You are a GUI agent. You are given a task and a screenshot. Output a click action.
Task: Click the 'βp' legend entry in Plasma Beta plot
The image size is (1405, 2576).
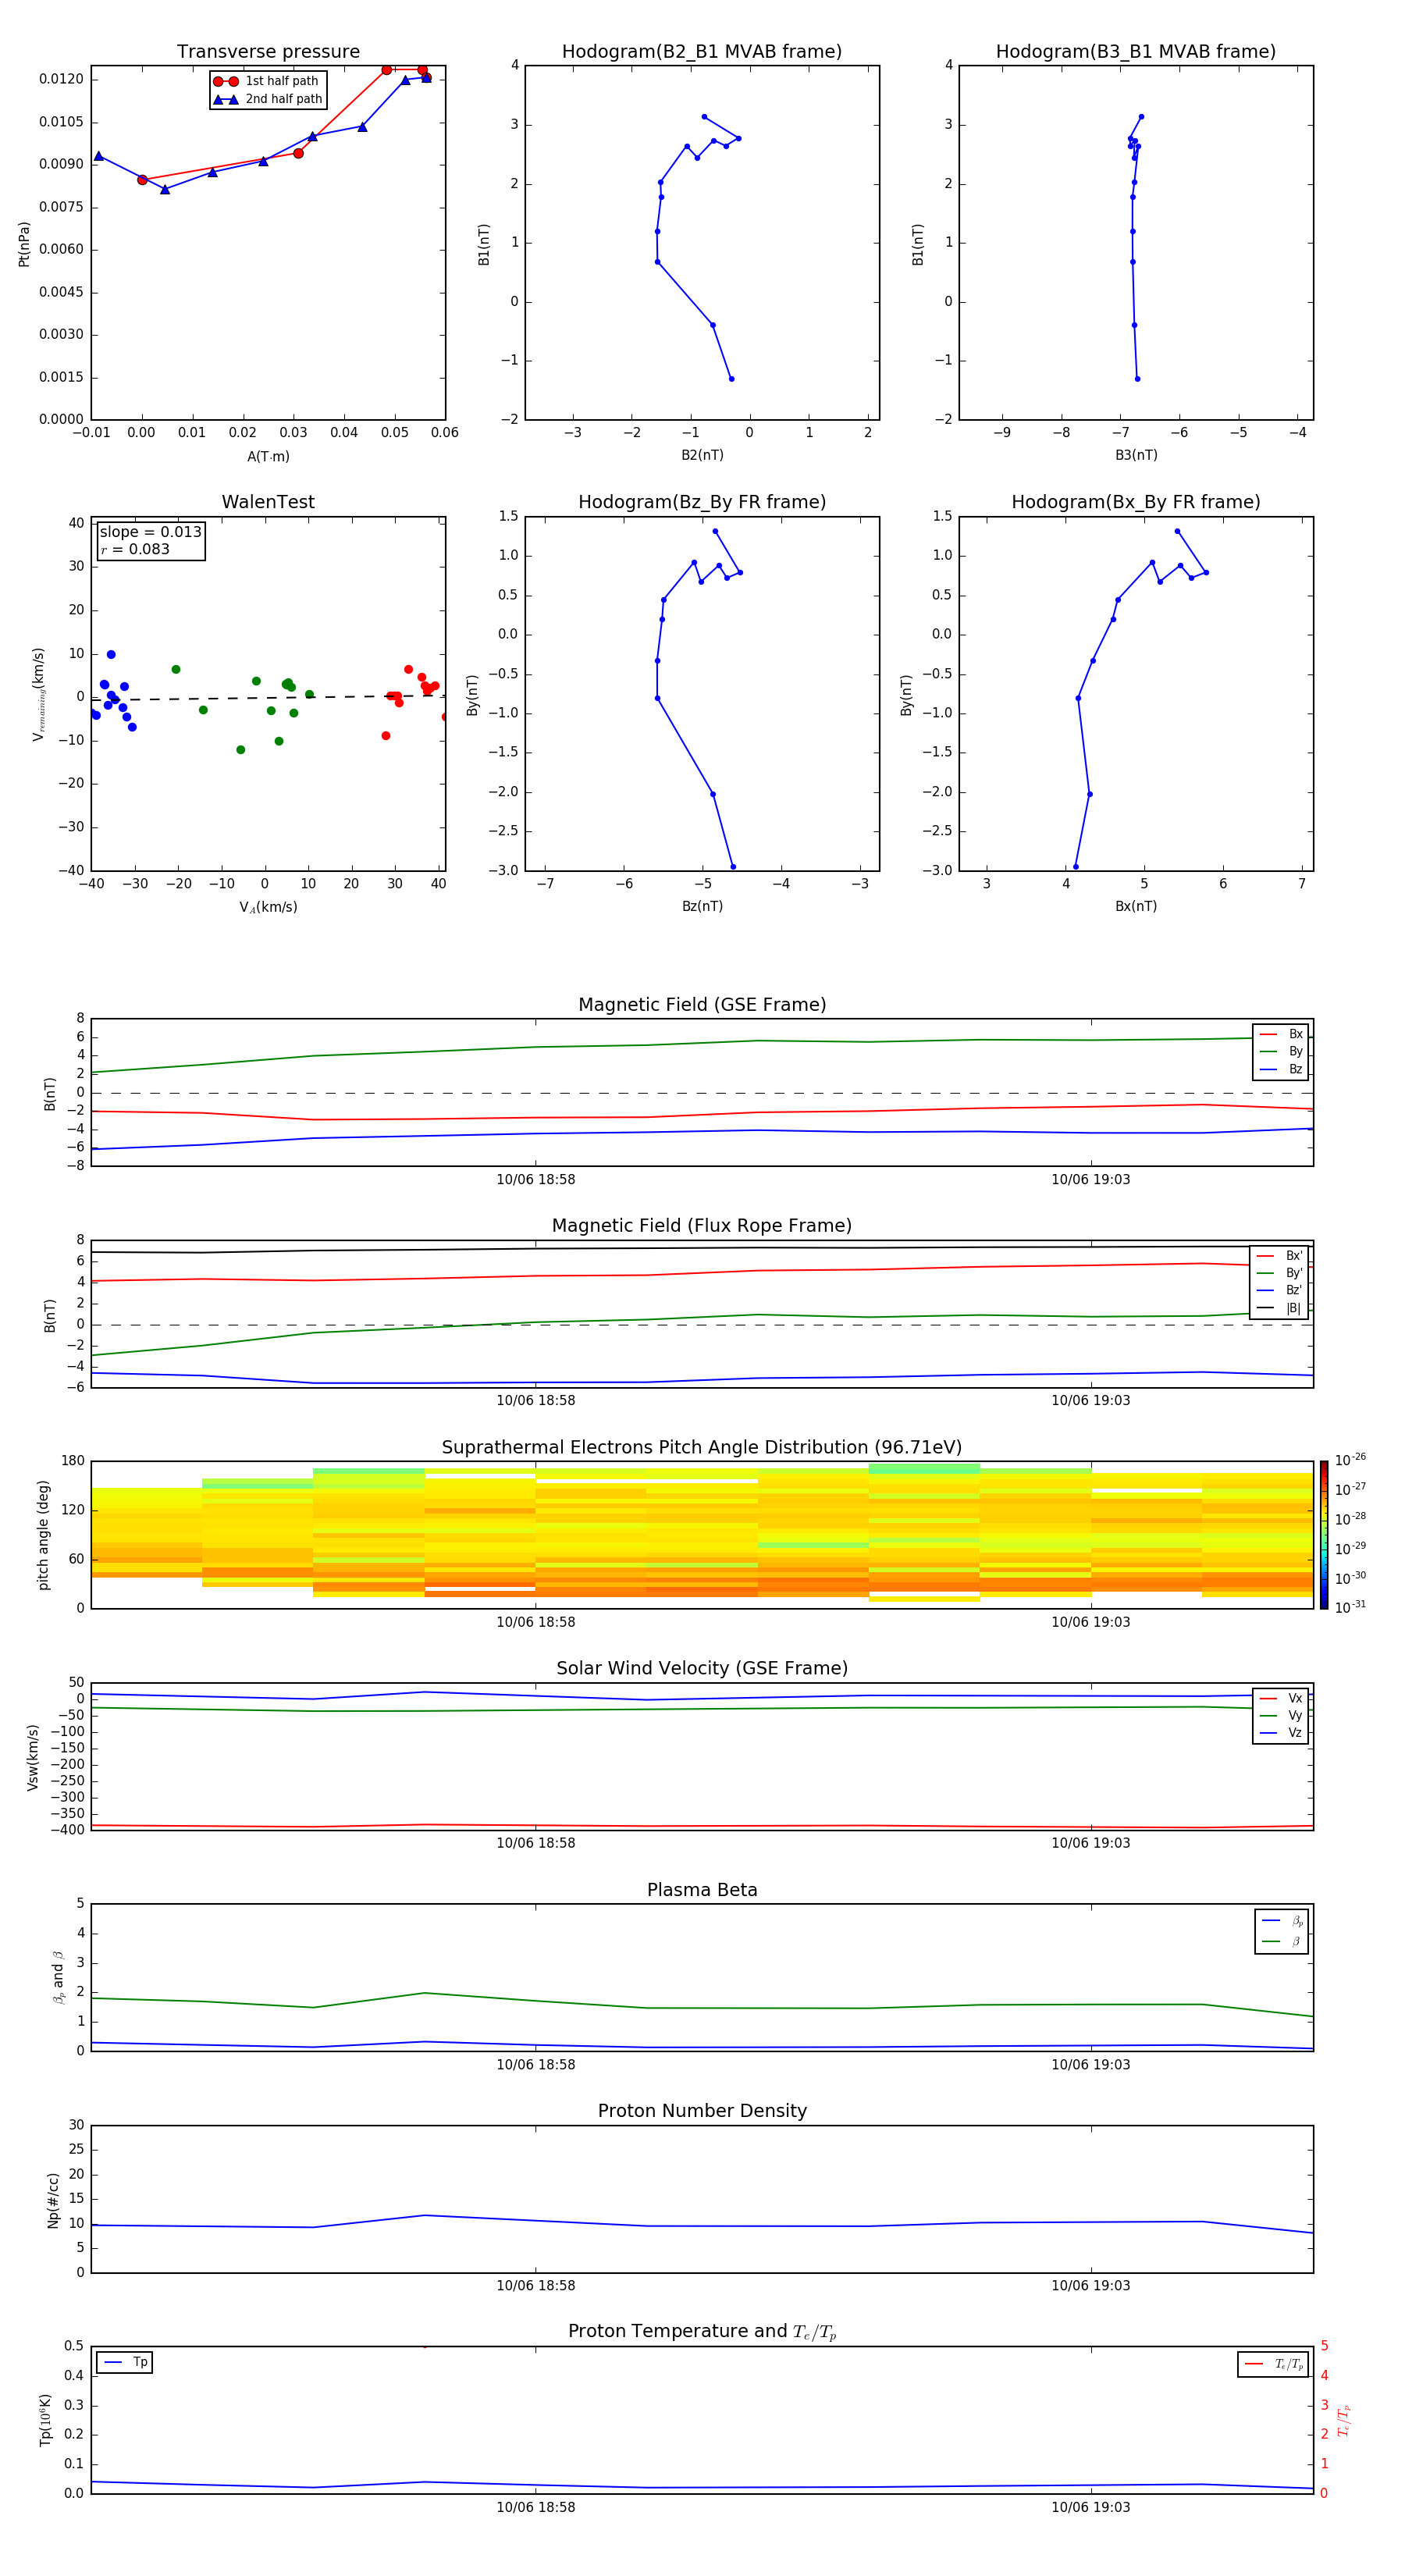(x=1282, y=1921)
